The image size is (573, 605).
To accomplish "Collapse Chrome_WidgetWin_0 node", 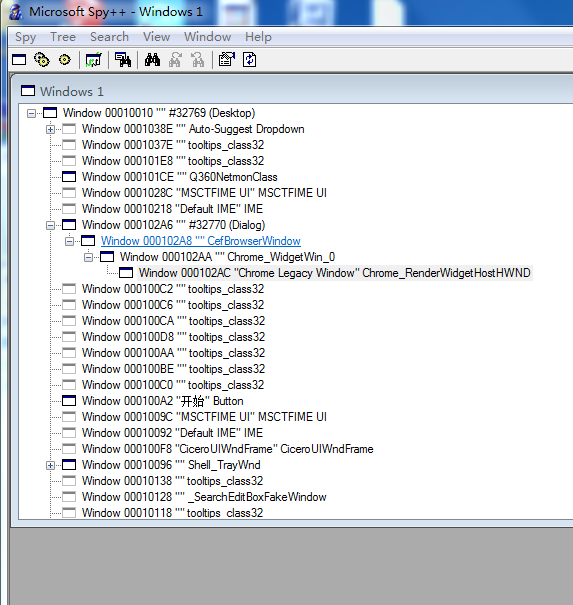I will click(88, 257).
